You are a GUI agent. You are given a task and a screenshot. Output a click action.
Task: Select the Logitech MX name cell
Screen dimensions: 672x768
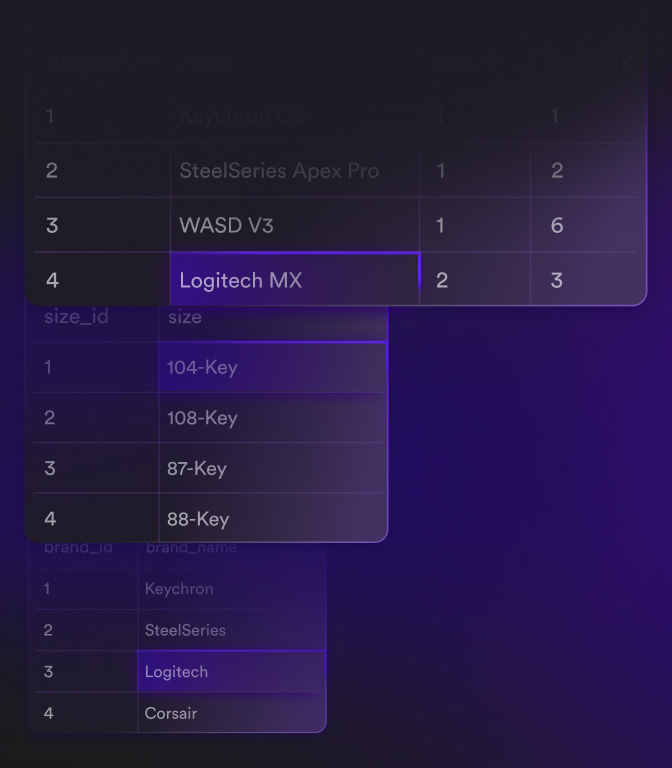click(295, 279)
